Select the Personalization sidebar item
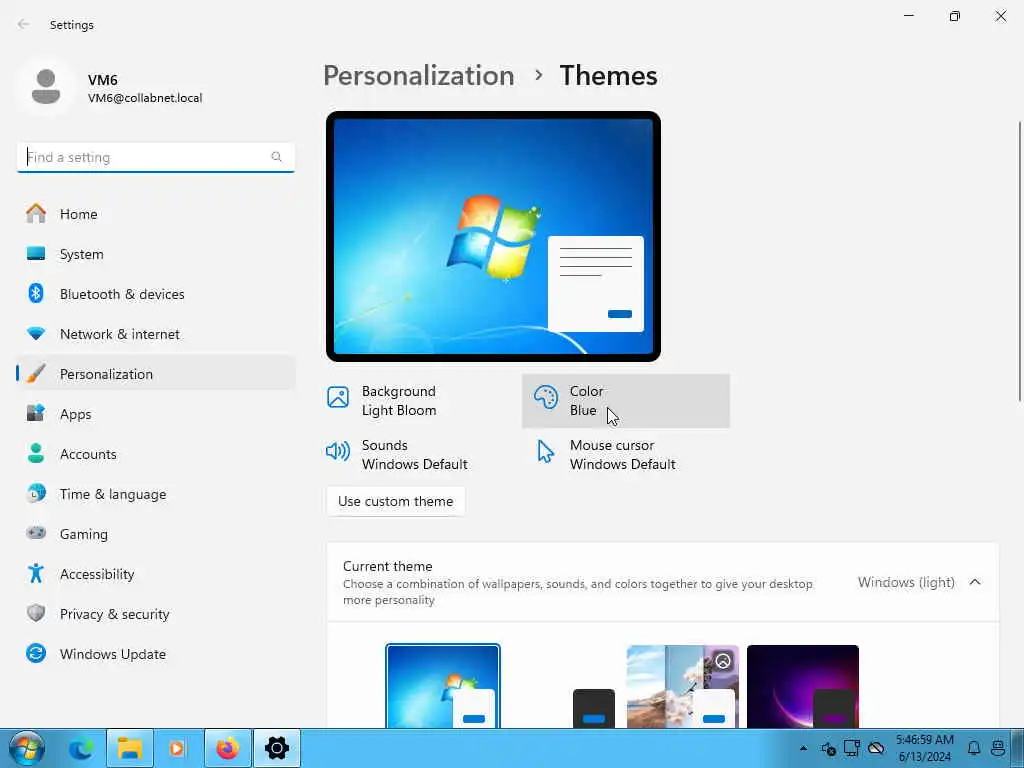Viewport: 1024px width, 768px height. click(x=155, y=374)
